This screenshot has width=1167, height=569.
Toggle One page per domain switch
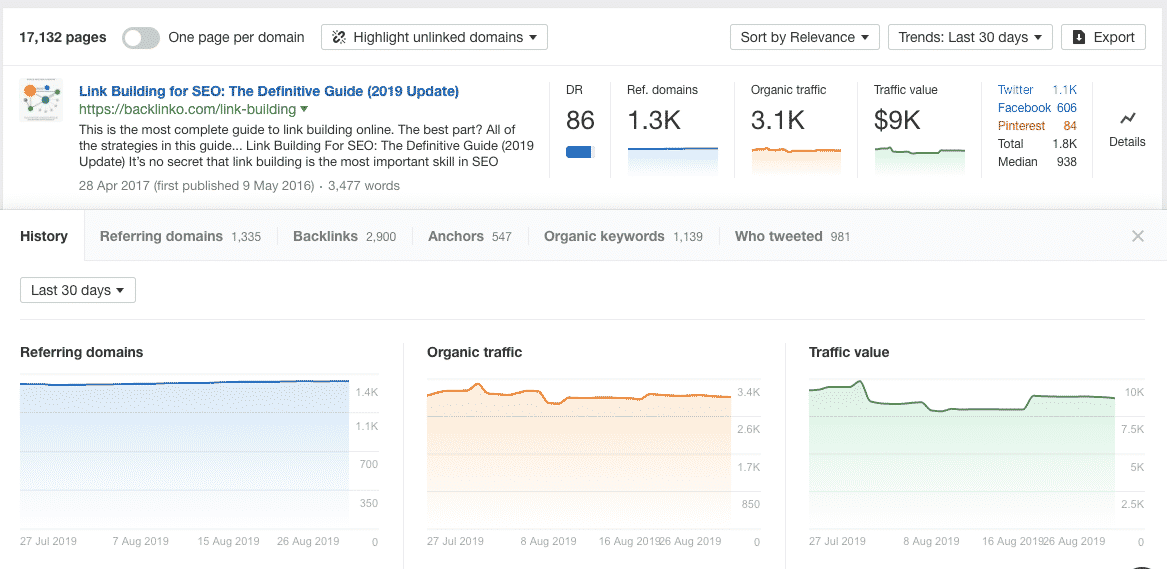click(141, 37)
